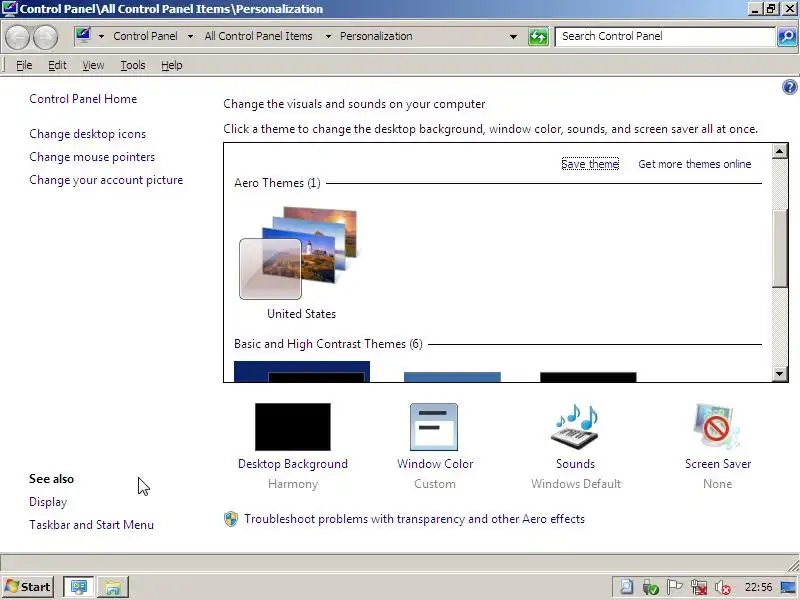Open the Tools menu
The image size is (800, 600).
[133, 65]
